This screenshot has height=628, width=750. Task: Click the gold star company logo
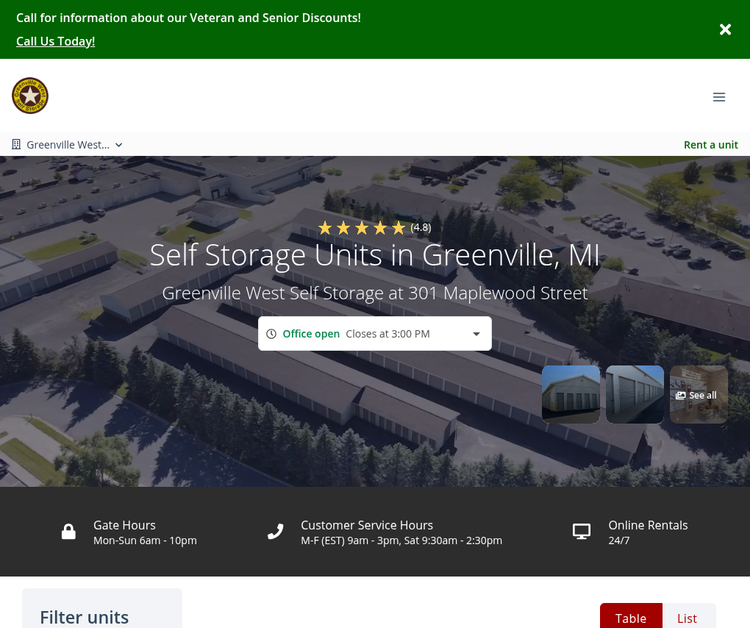pyautogui.click(x=30, y=96)
